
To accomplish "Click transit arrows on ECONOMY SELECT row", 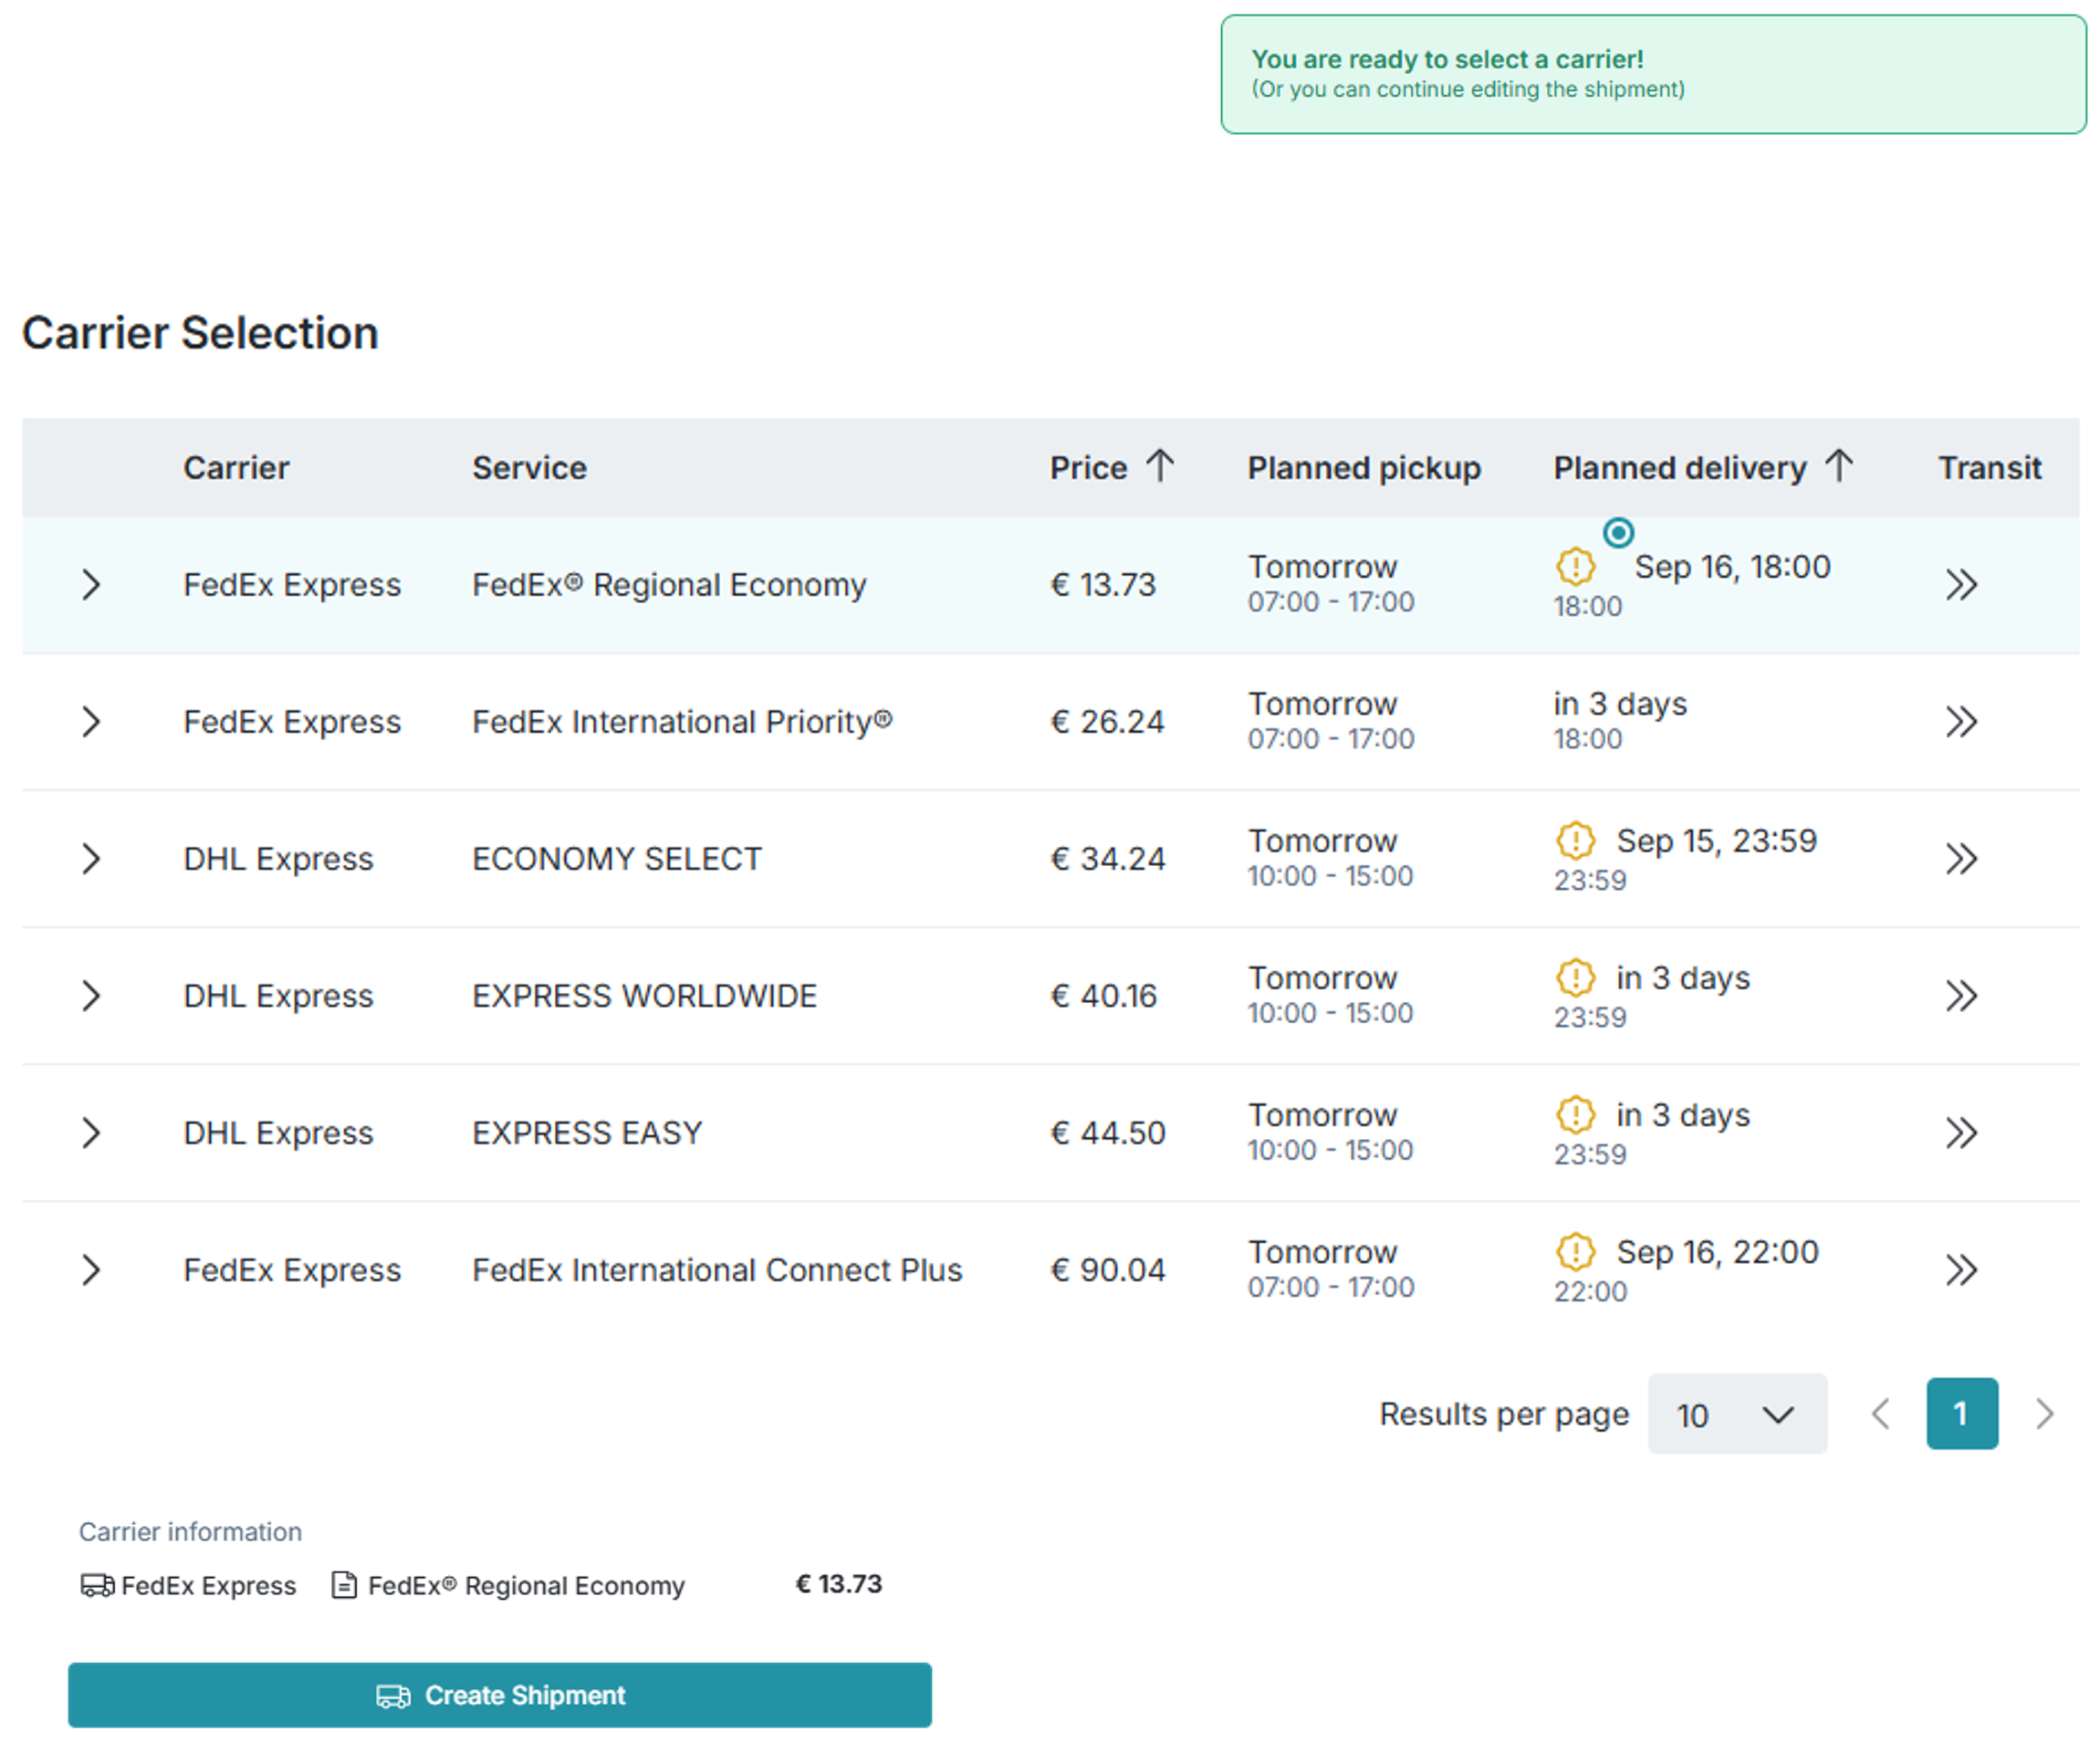I will pyautogui.click(x=1960, y=859).
